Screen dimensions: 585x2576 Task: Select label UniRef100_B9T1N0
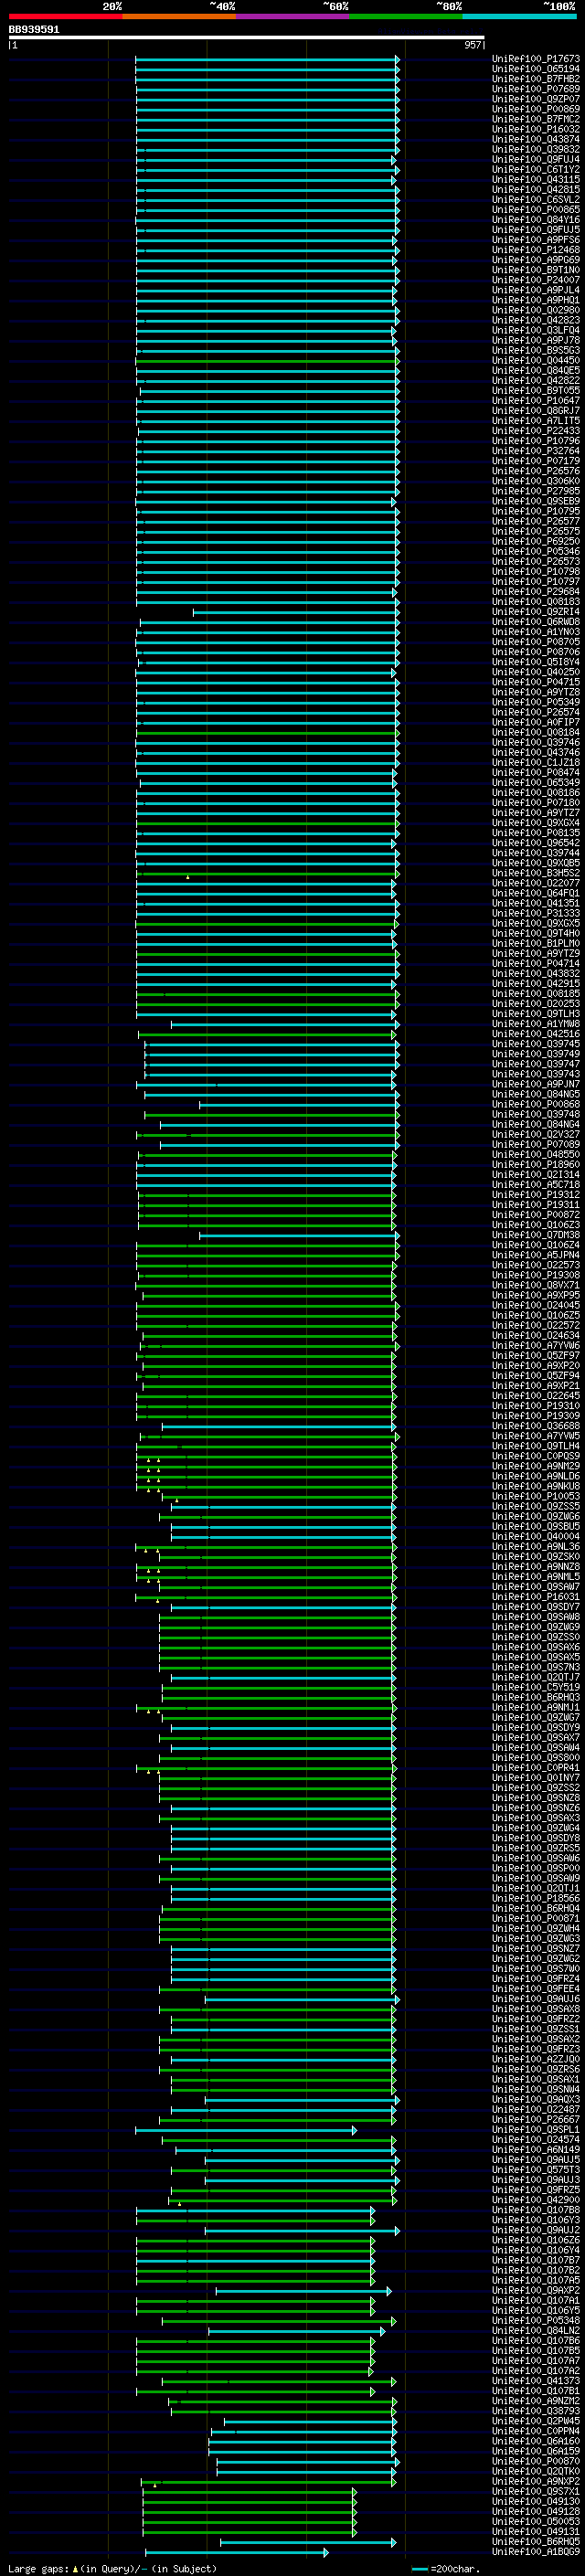(x=536, y=270)
